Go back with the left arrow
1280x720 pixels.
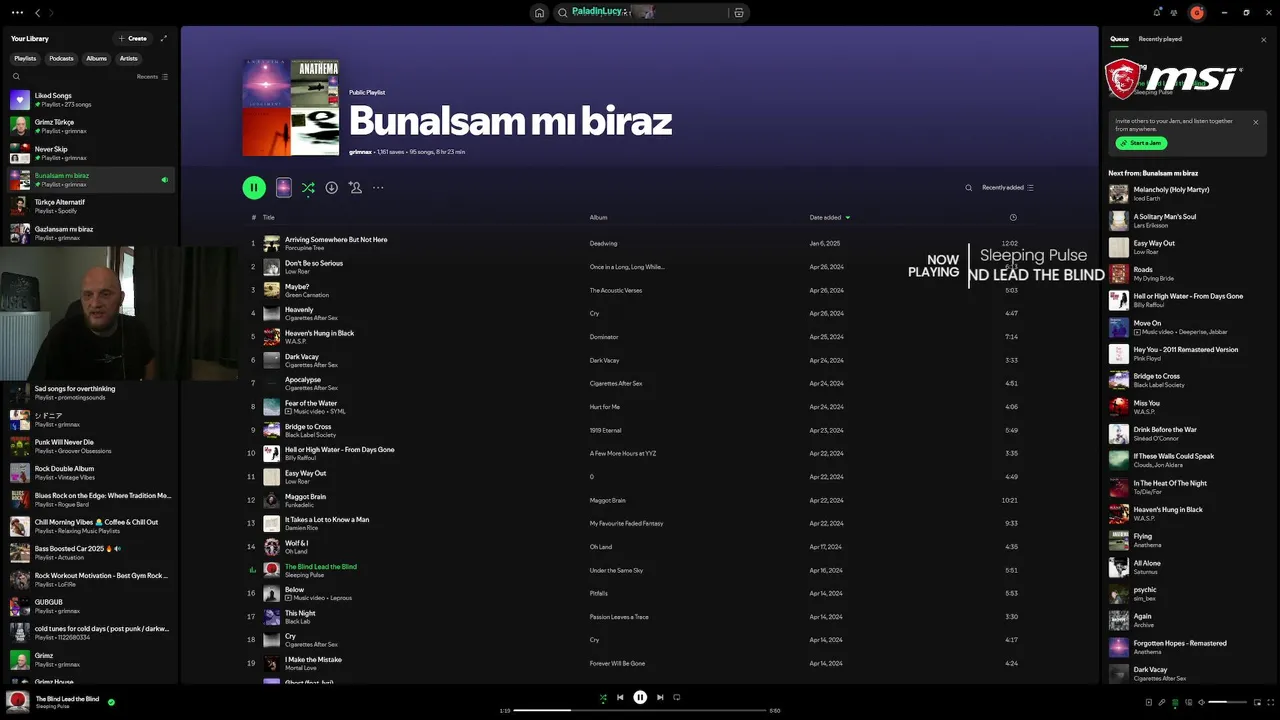click(x=37, y=13)
